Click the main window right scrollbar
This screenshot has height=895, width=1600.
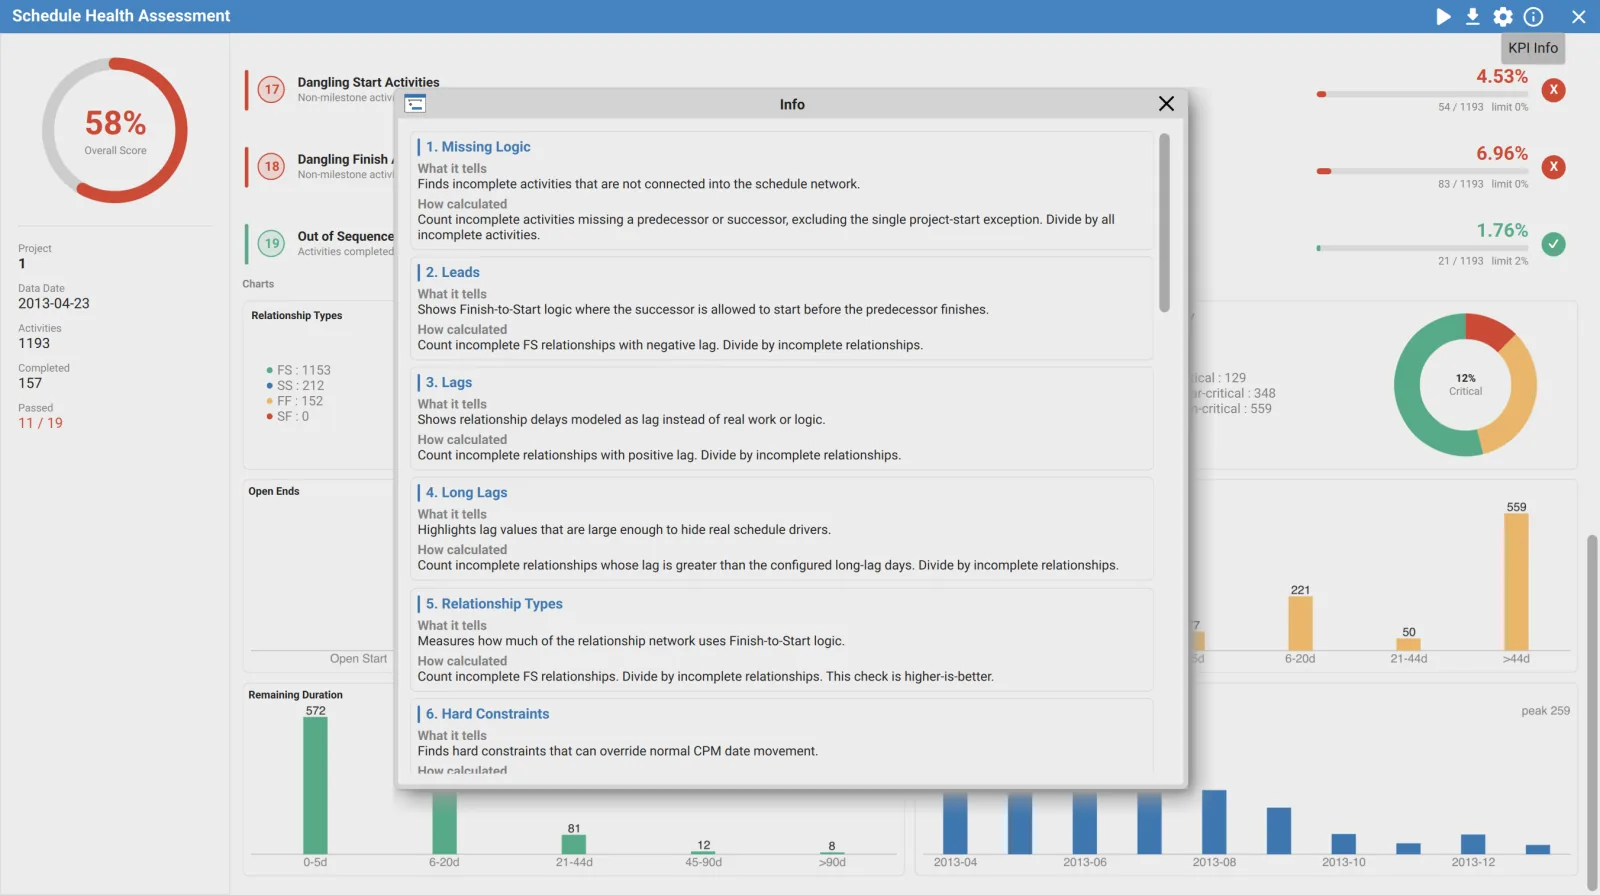1592,712
